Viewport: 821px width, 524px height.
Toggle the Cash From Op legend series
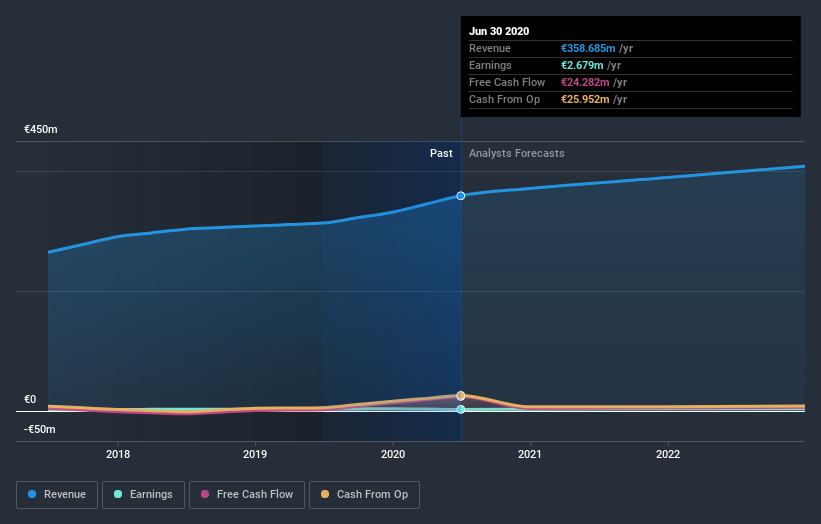click(x=364, y=495)
